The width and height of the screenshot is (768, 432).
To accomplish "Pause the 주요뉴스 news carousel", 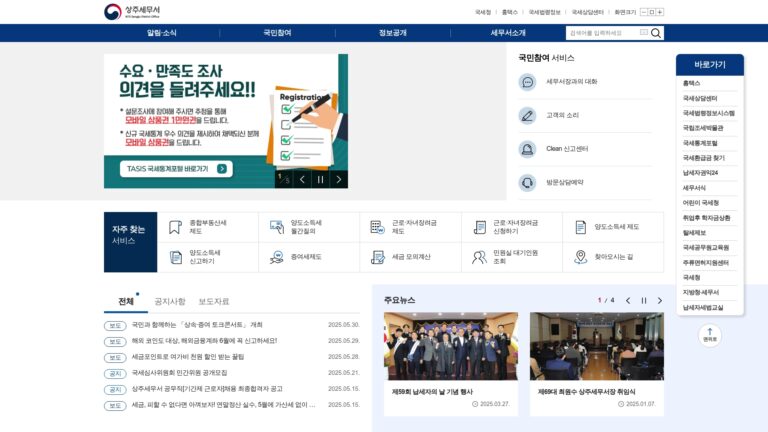I will 644,301.
